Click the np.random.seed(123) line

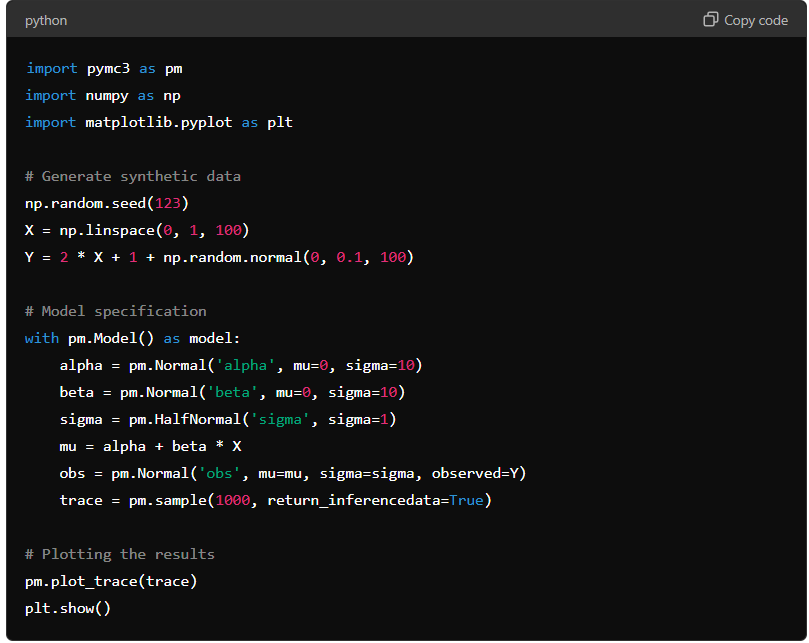coord(107,203)
